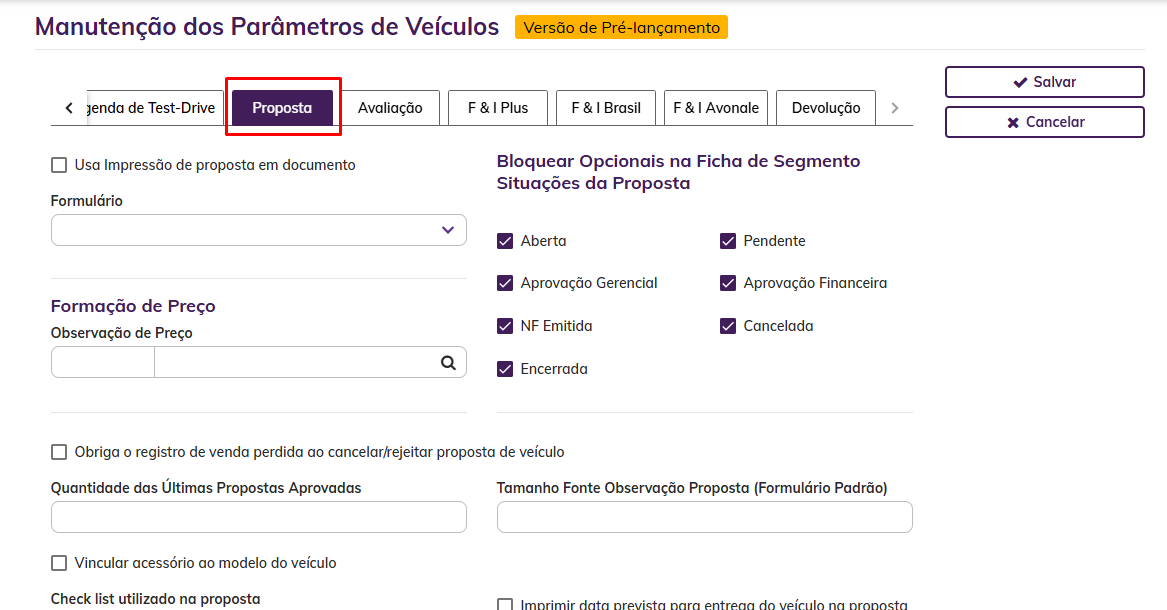The height and width of the screenshot is (610, 1167).
Task: Toggle the Aprovação Gerencial checkbox
Action: click(505, 283)
